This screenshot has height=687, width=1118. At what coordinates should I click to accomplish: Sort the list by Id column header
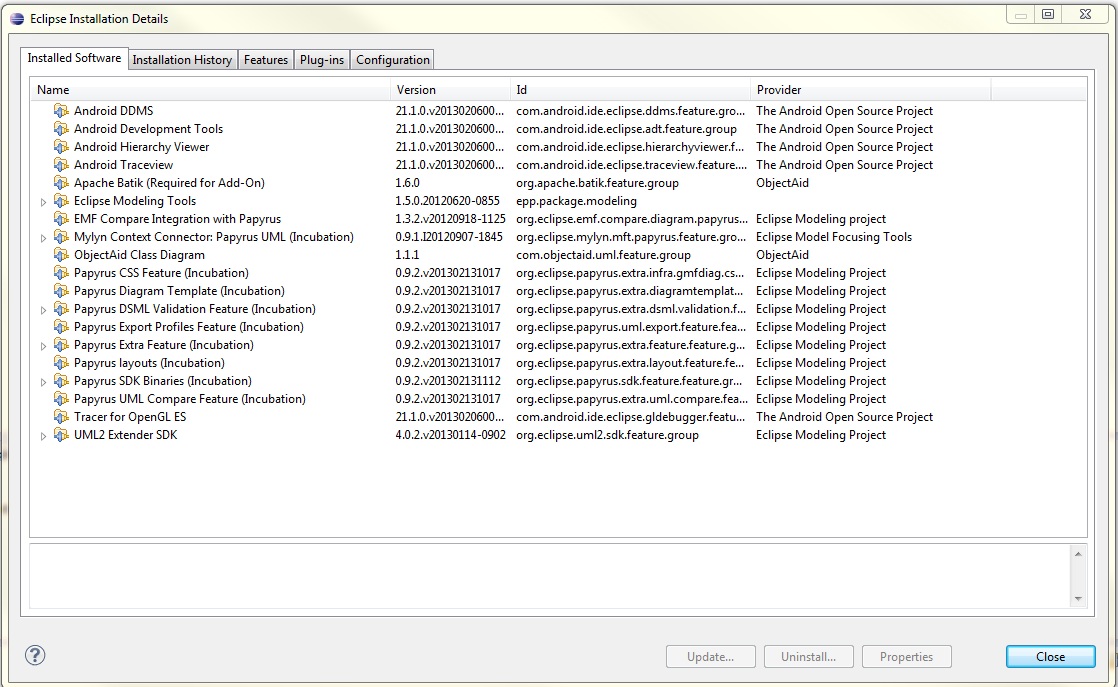[x=630, y=90]
